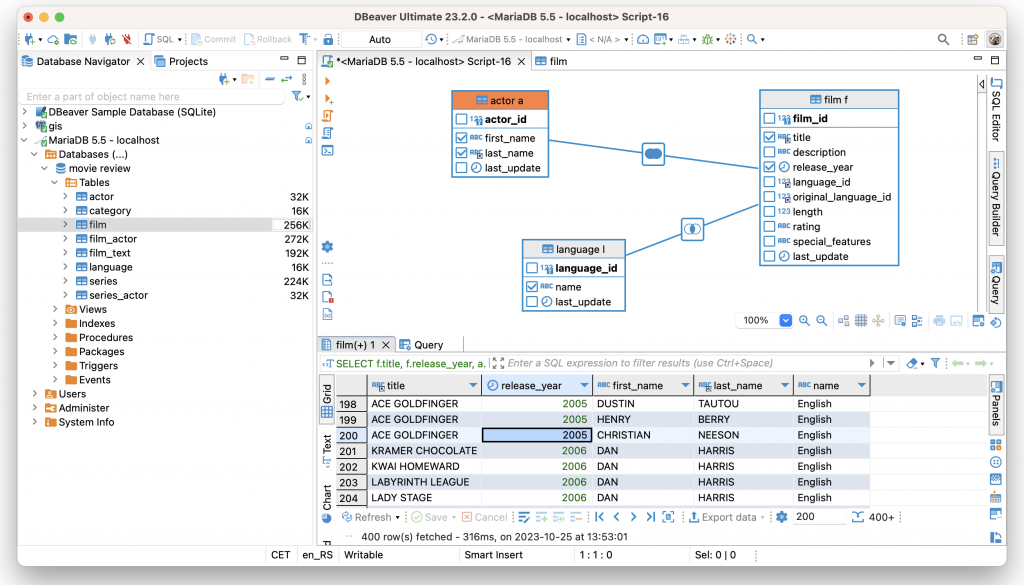Select the series_actor table in the tree
Image resolution: width=1024 pixels, height=585 pixels.
click(118, 295)
